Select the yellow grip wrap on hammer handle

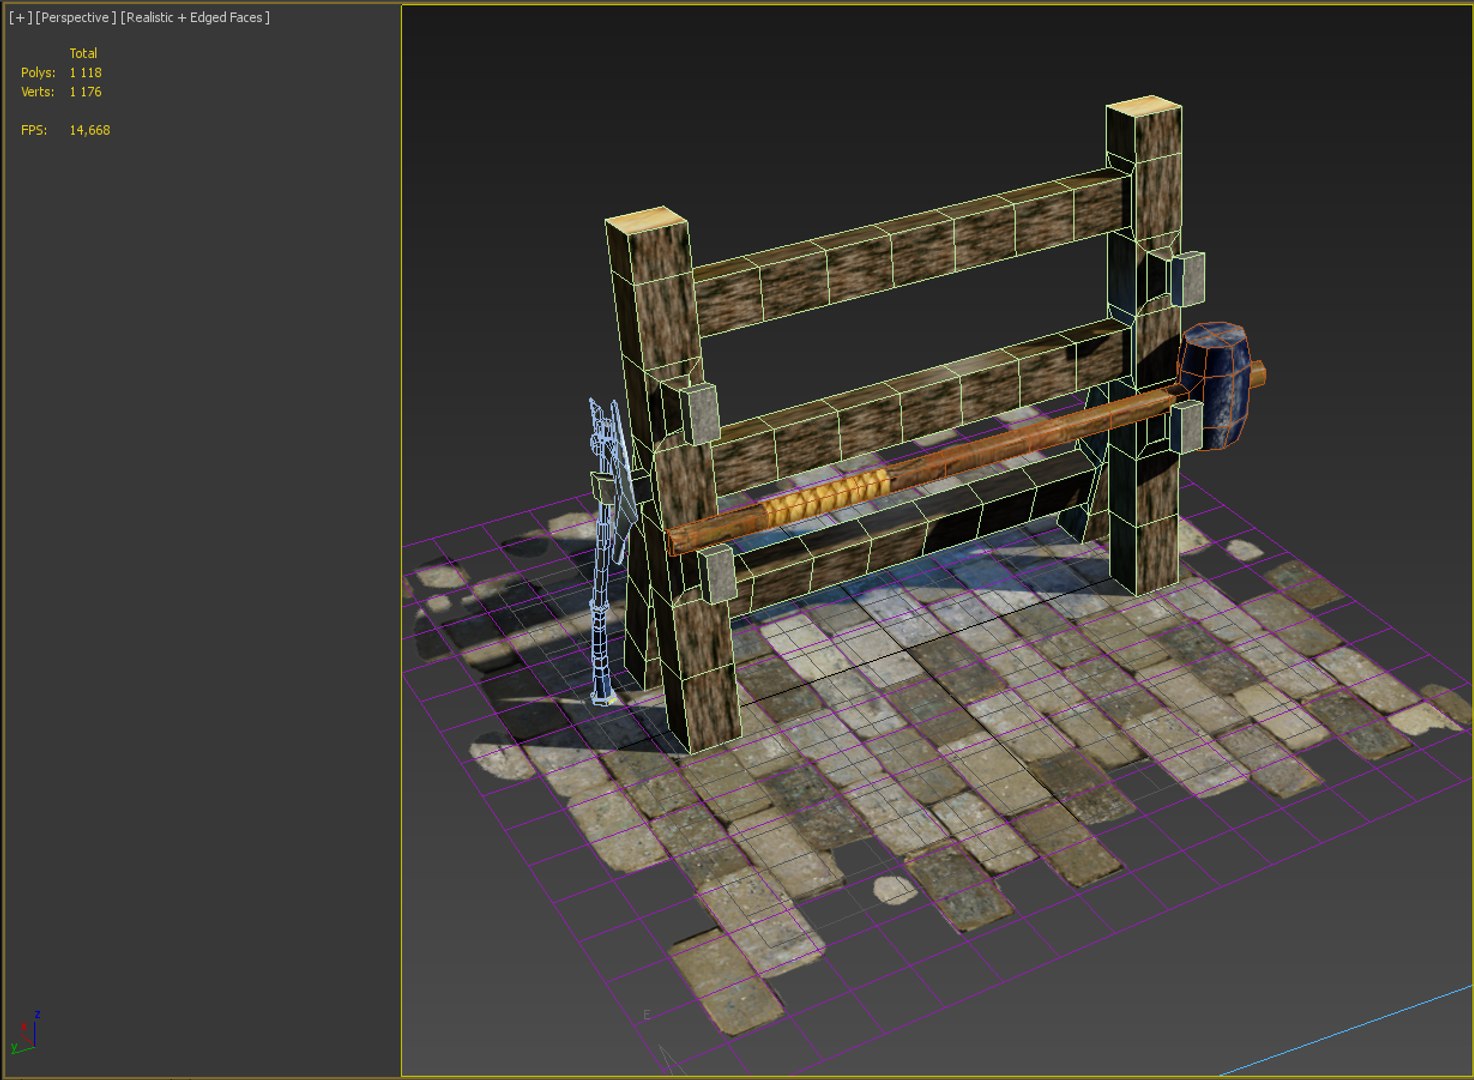click(x=826, y=497)
